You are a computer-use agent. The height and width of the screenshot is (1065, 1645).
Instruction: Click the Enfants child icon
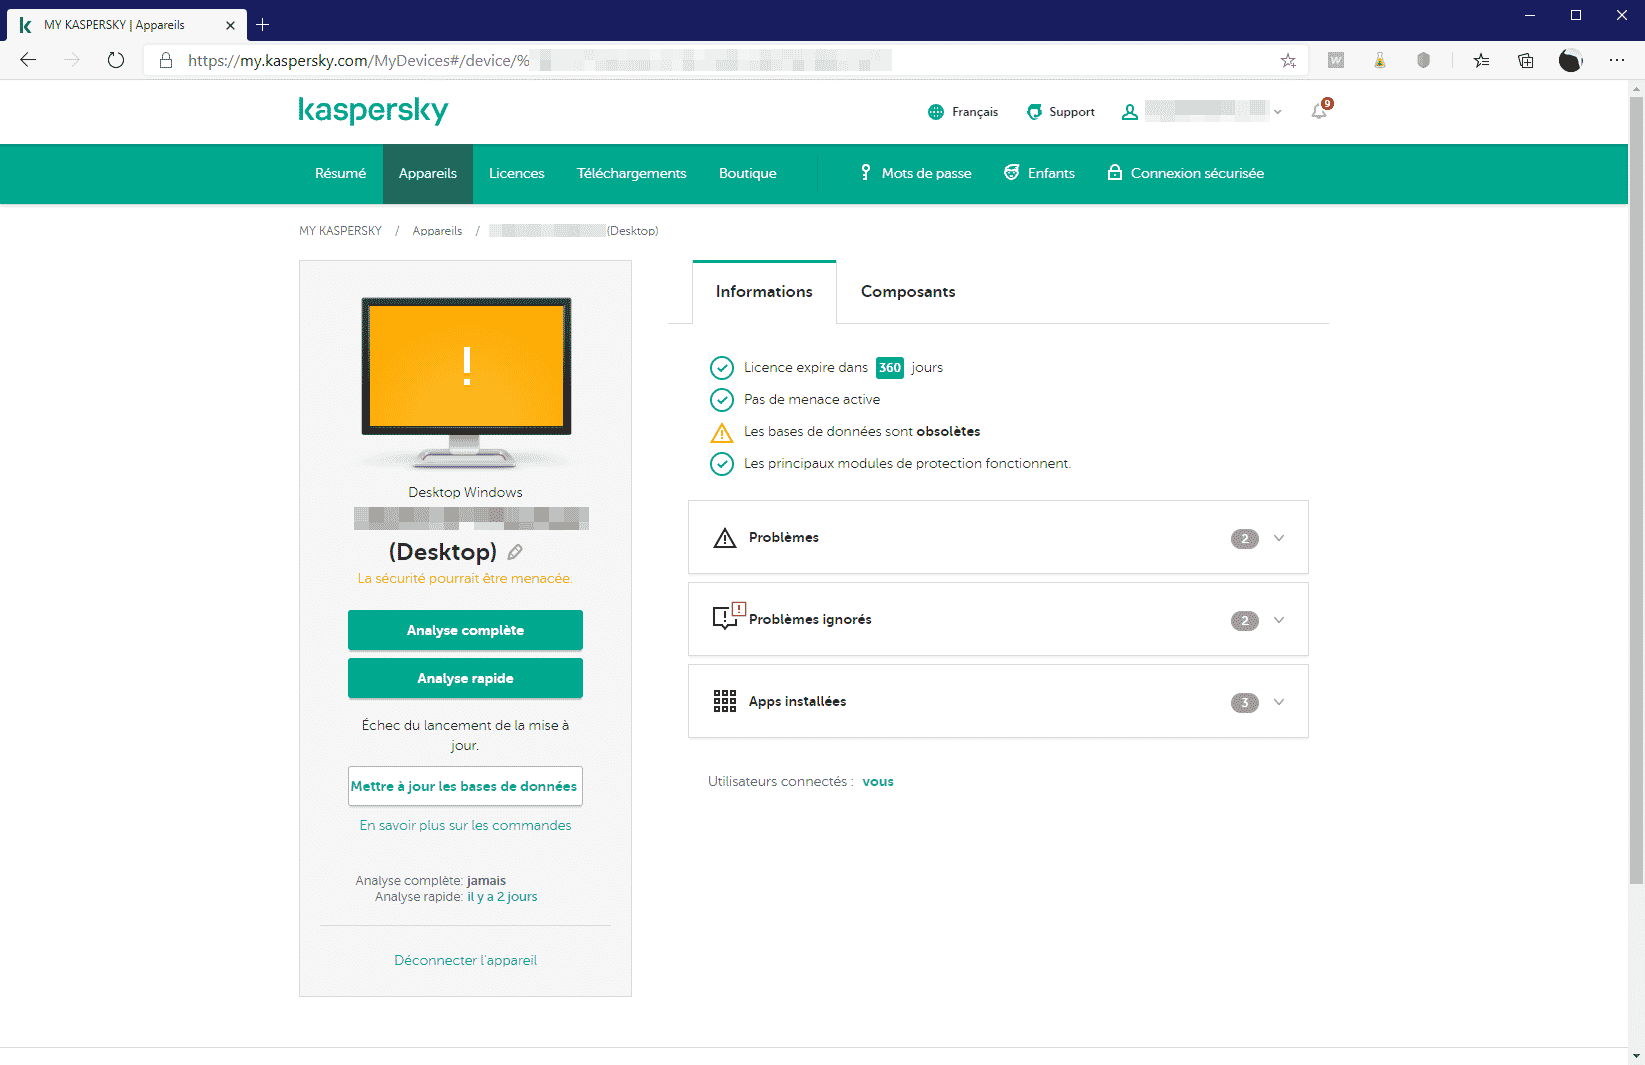tap(1012, 172)
